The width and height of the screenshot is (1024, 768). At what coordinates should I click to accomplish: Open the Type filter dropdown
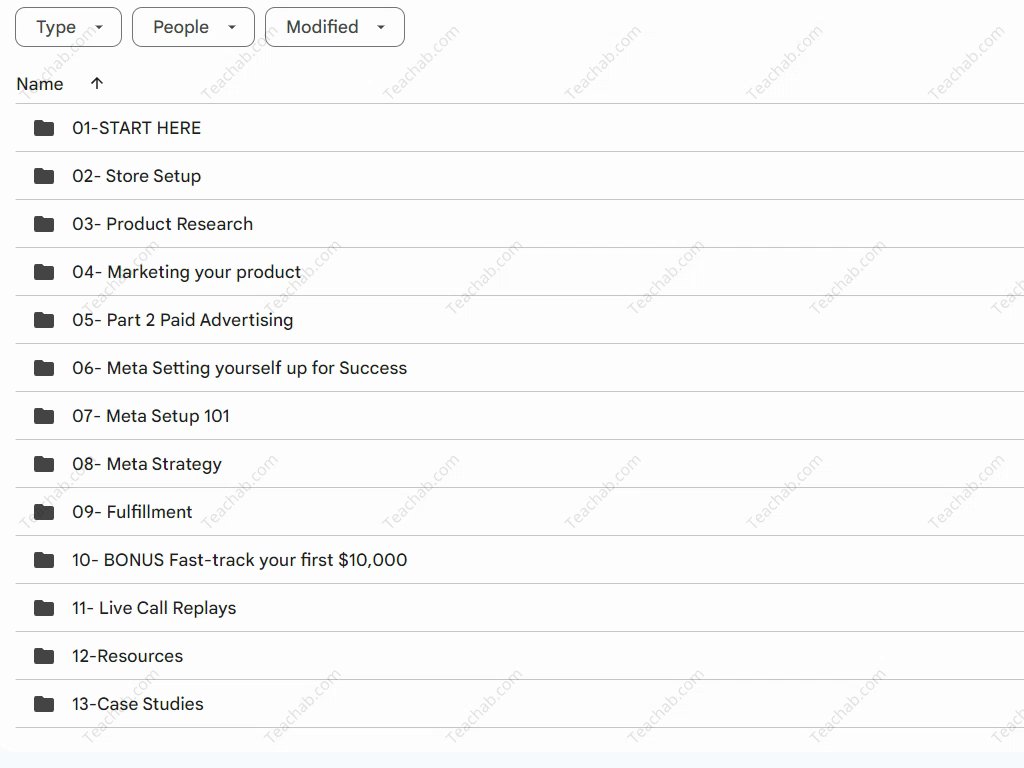click(68, 27)
